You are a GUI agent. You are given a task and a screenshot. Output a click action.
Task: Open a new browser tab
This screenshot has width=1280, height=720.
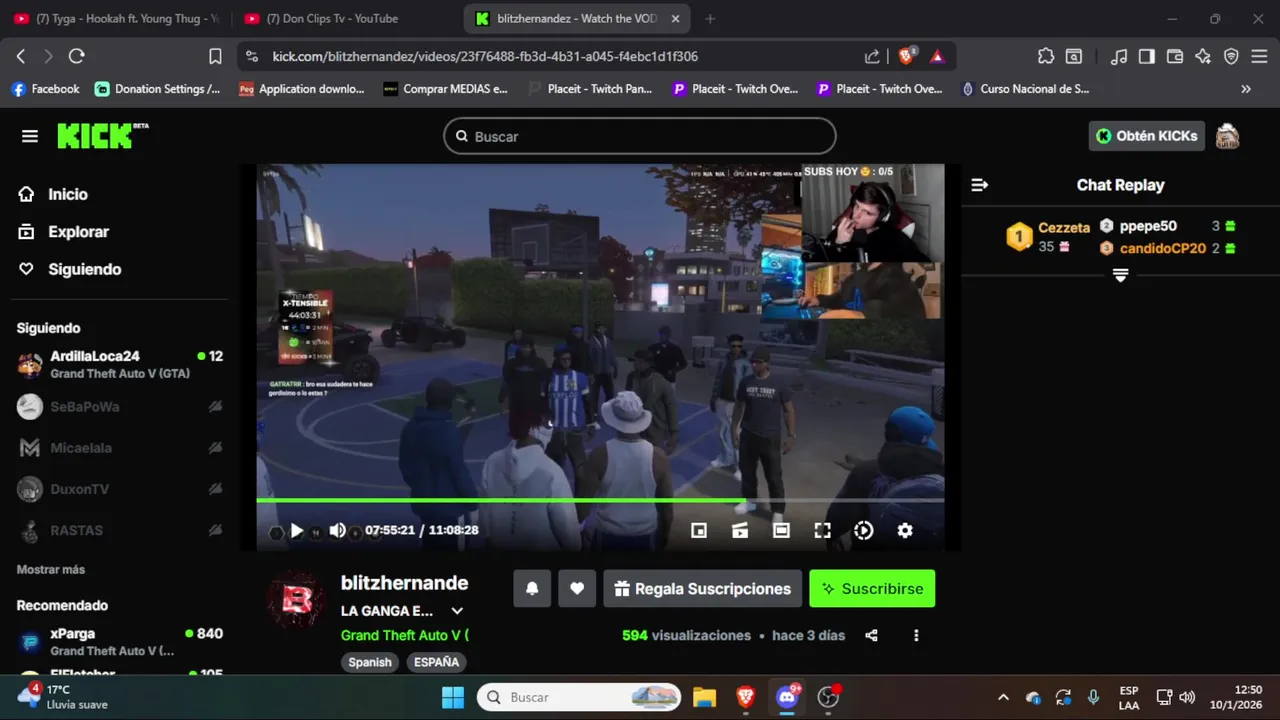711,18
